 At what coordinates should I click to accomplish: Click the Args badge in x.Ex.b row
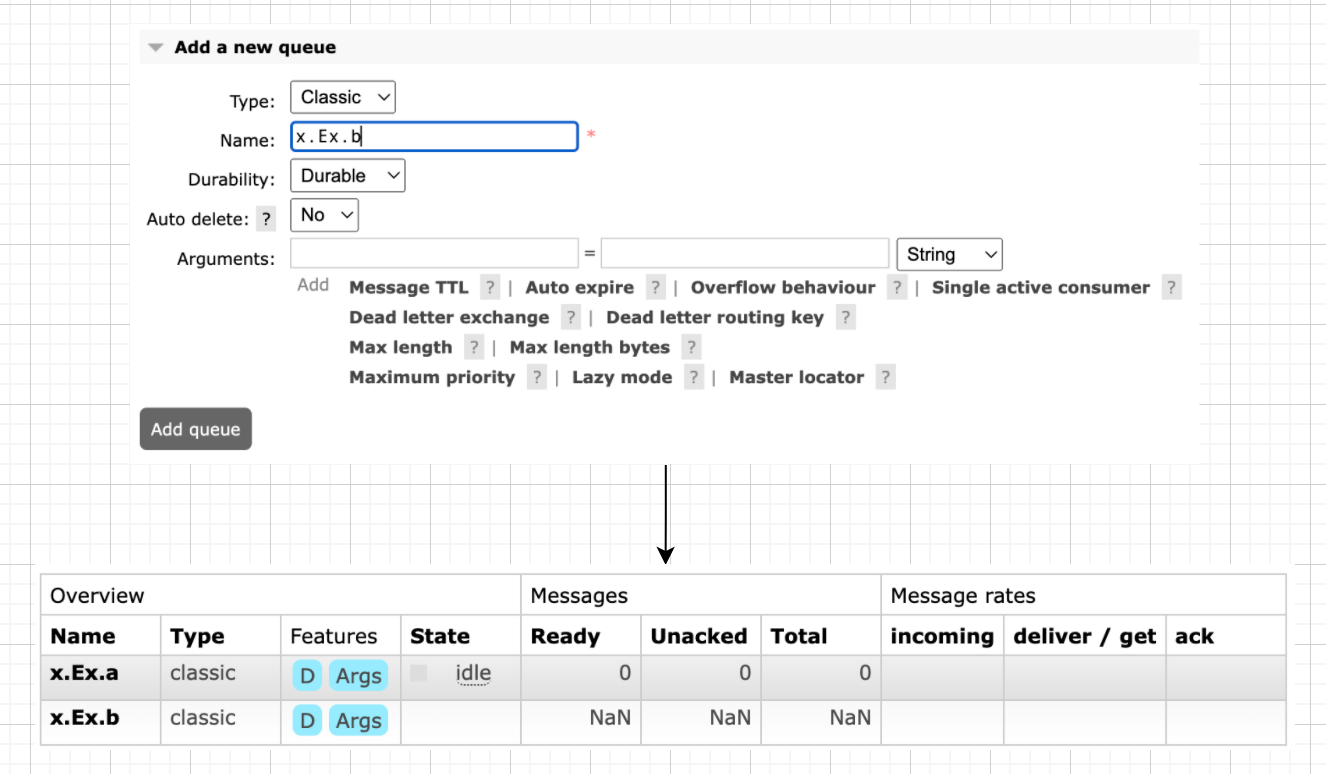[x=359, y=720]
